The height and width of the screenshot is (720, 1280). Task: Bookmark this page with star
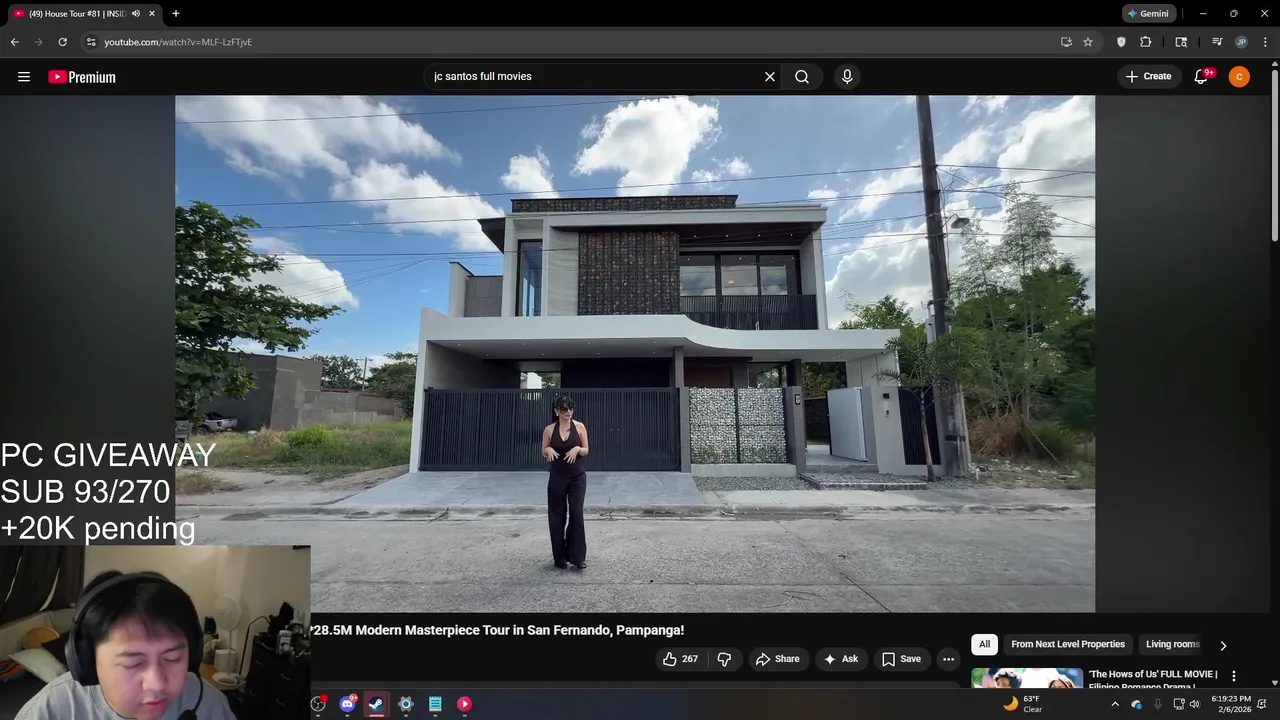(1088, 42)
